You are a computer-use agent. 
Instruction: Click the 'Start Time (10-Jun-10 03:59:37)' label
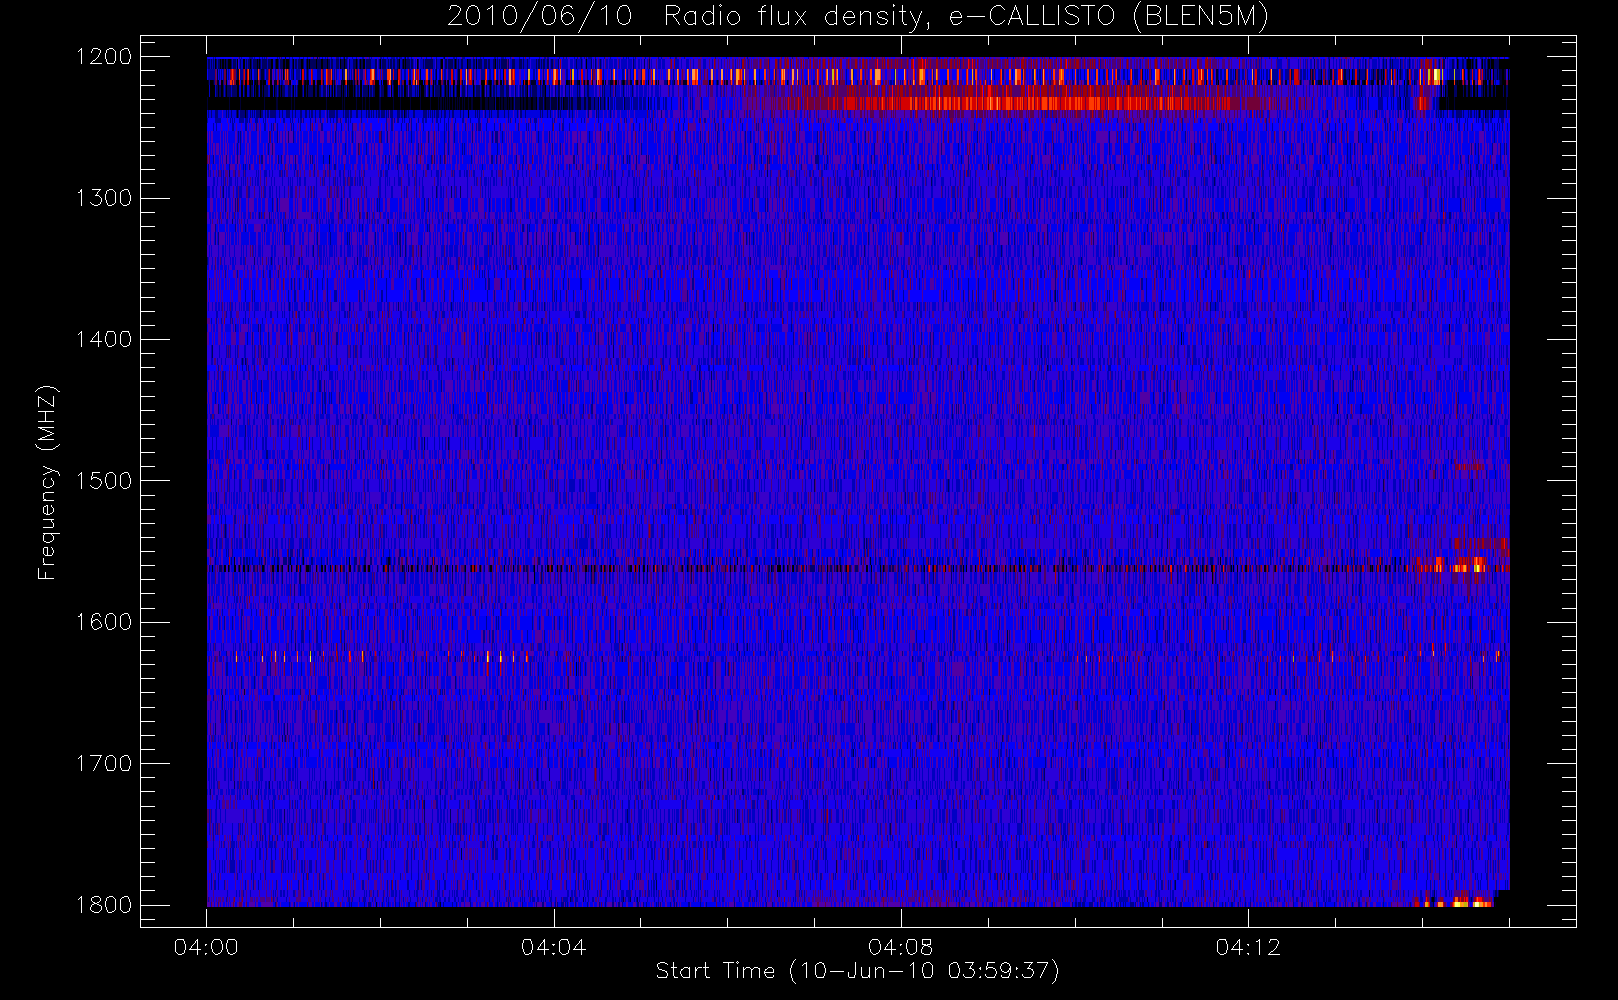(858, 971)
